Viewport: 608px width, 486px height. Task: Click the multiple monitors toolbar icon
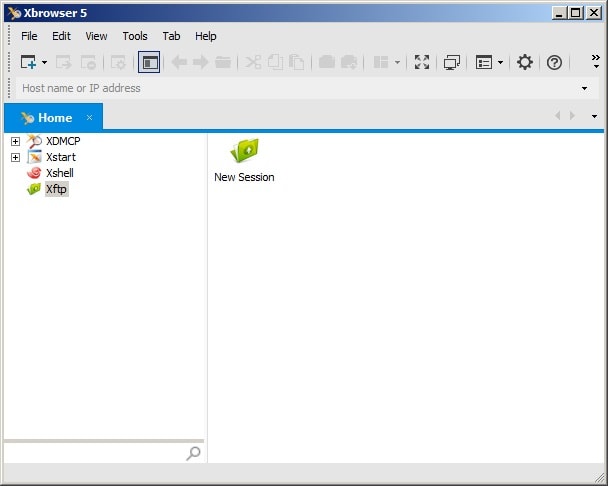pos(452,62)
